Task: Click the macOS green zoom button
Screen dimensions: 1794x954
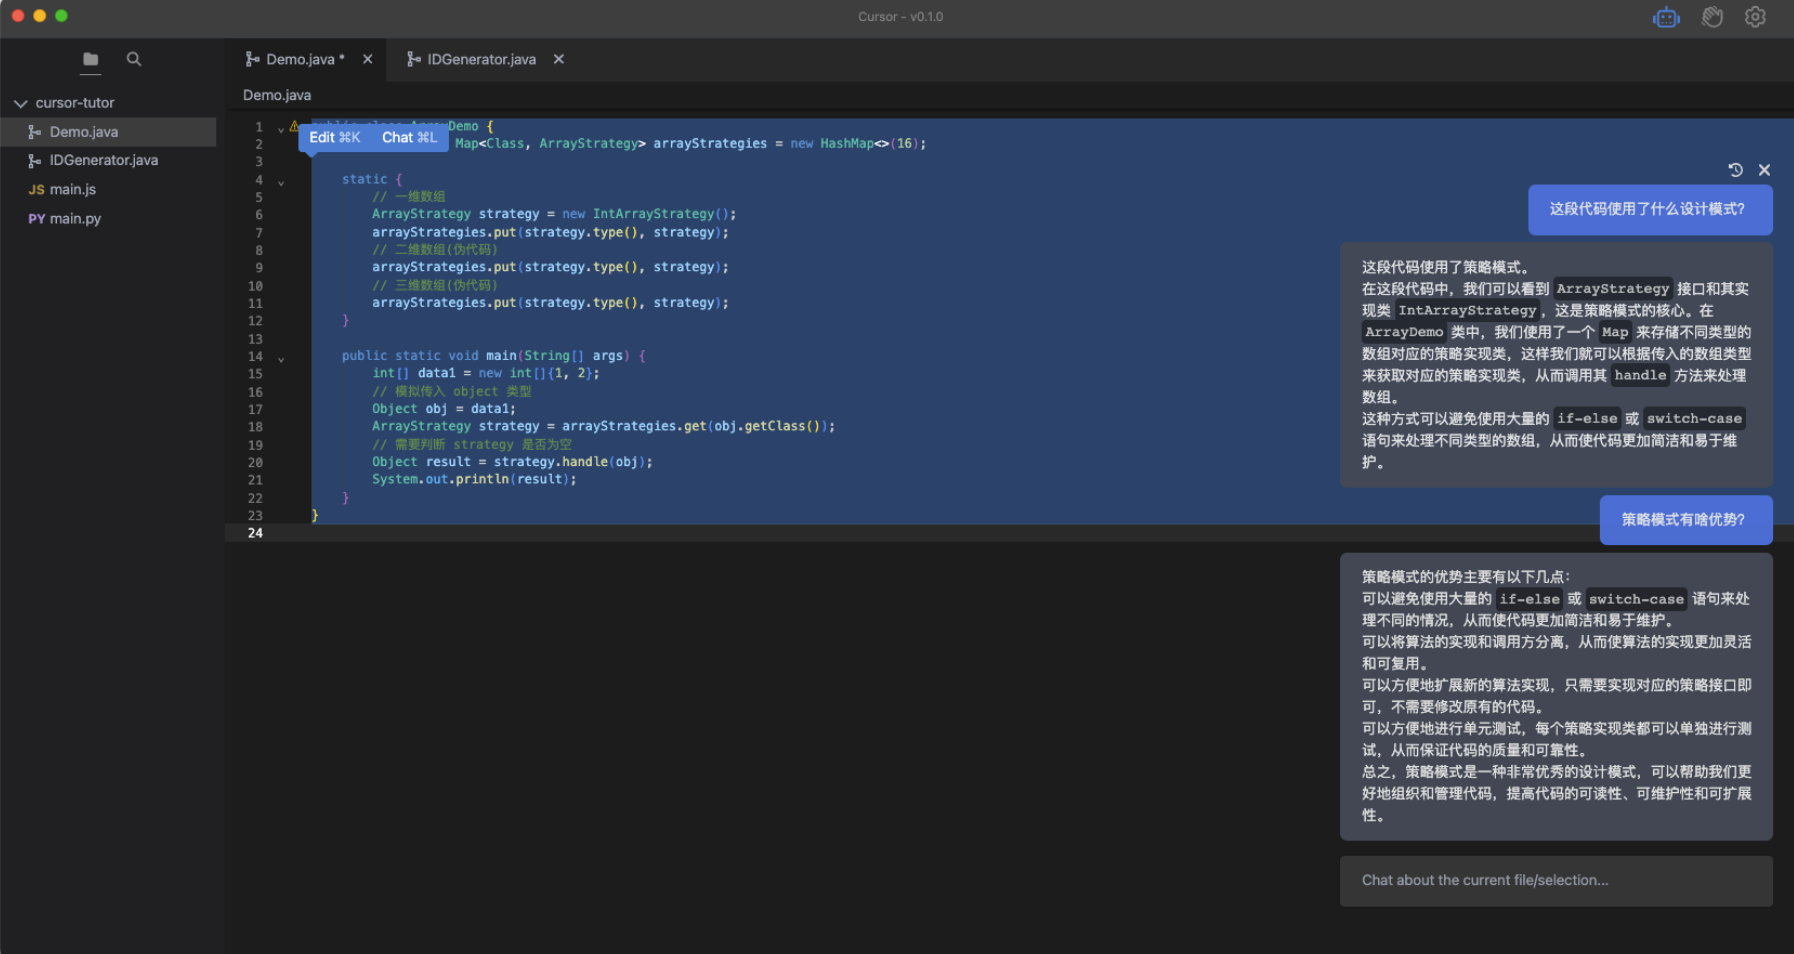Action: [62, 16]
